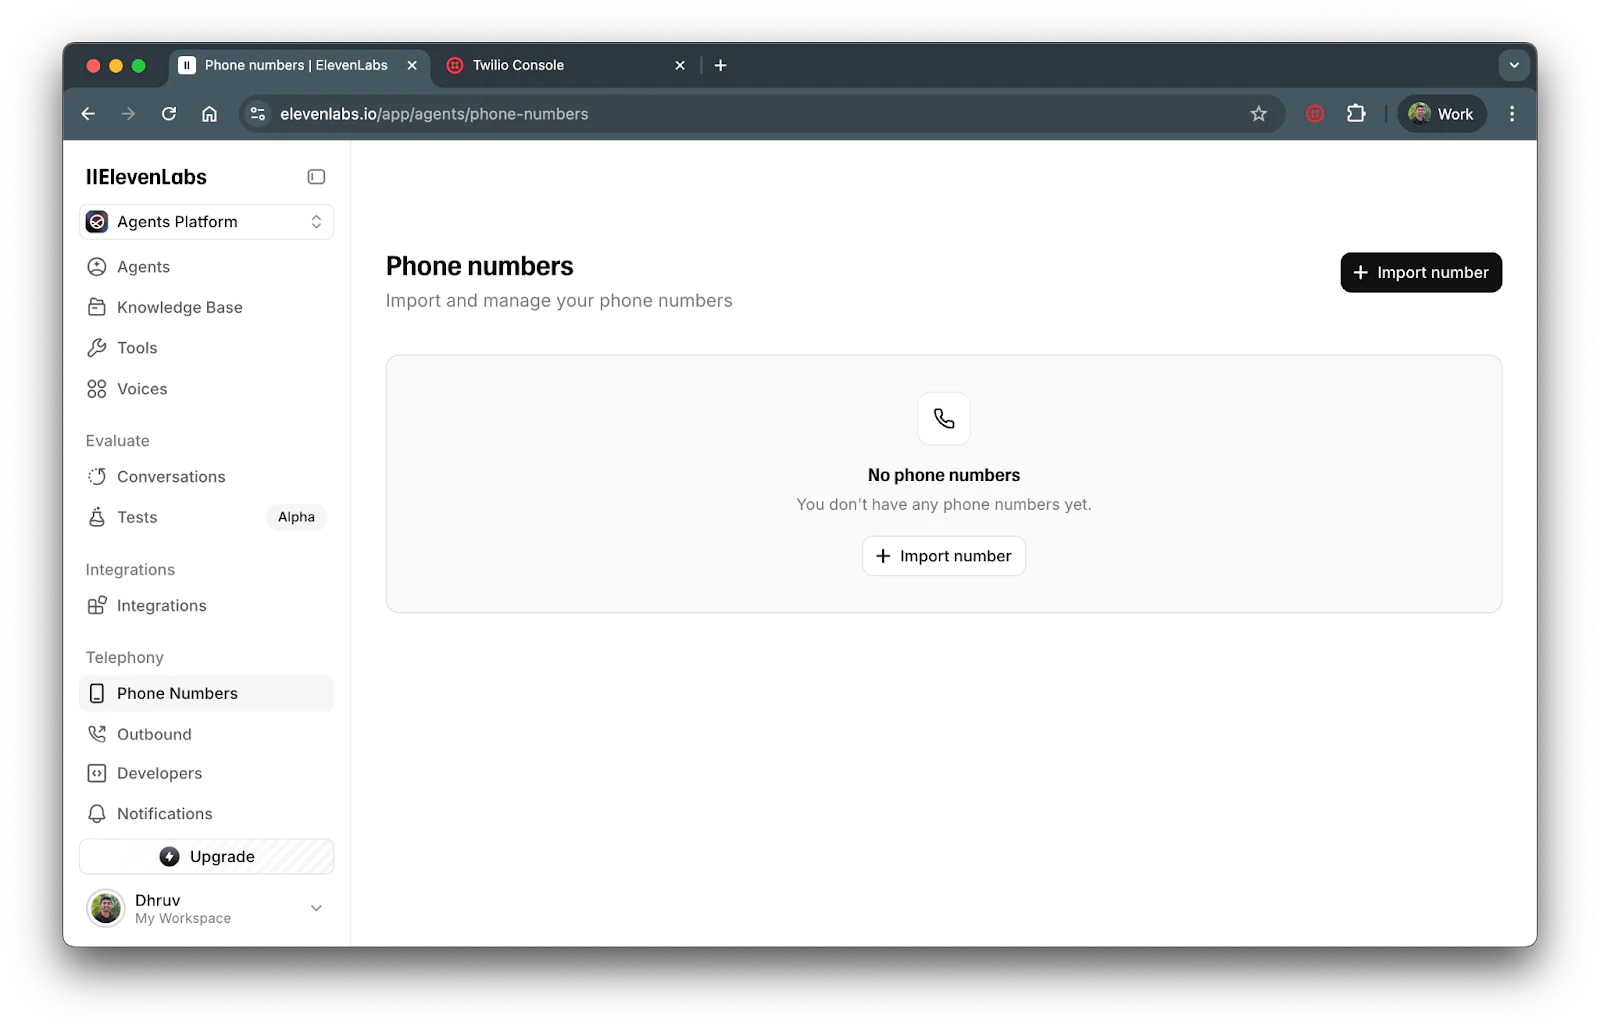Open the Voices page
The width and height of the screenshot is (1600, 1030).
[142, 389]
